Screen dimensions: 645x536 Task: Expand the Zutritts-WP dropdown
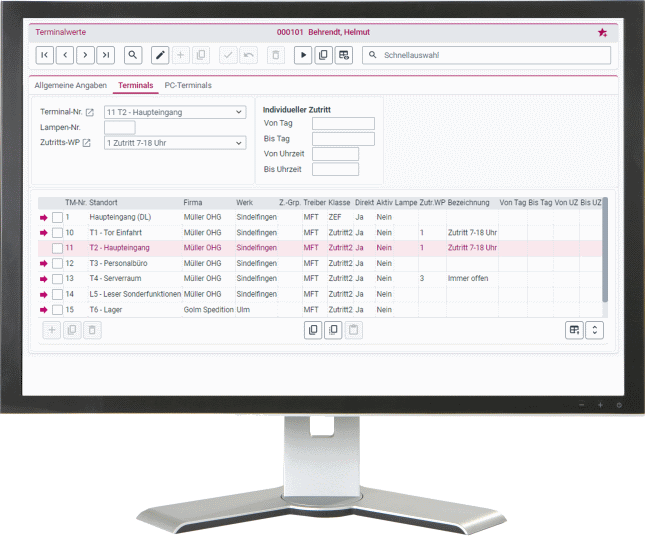[239, 143]
